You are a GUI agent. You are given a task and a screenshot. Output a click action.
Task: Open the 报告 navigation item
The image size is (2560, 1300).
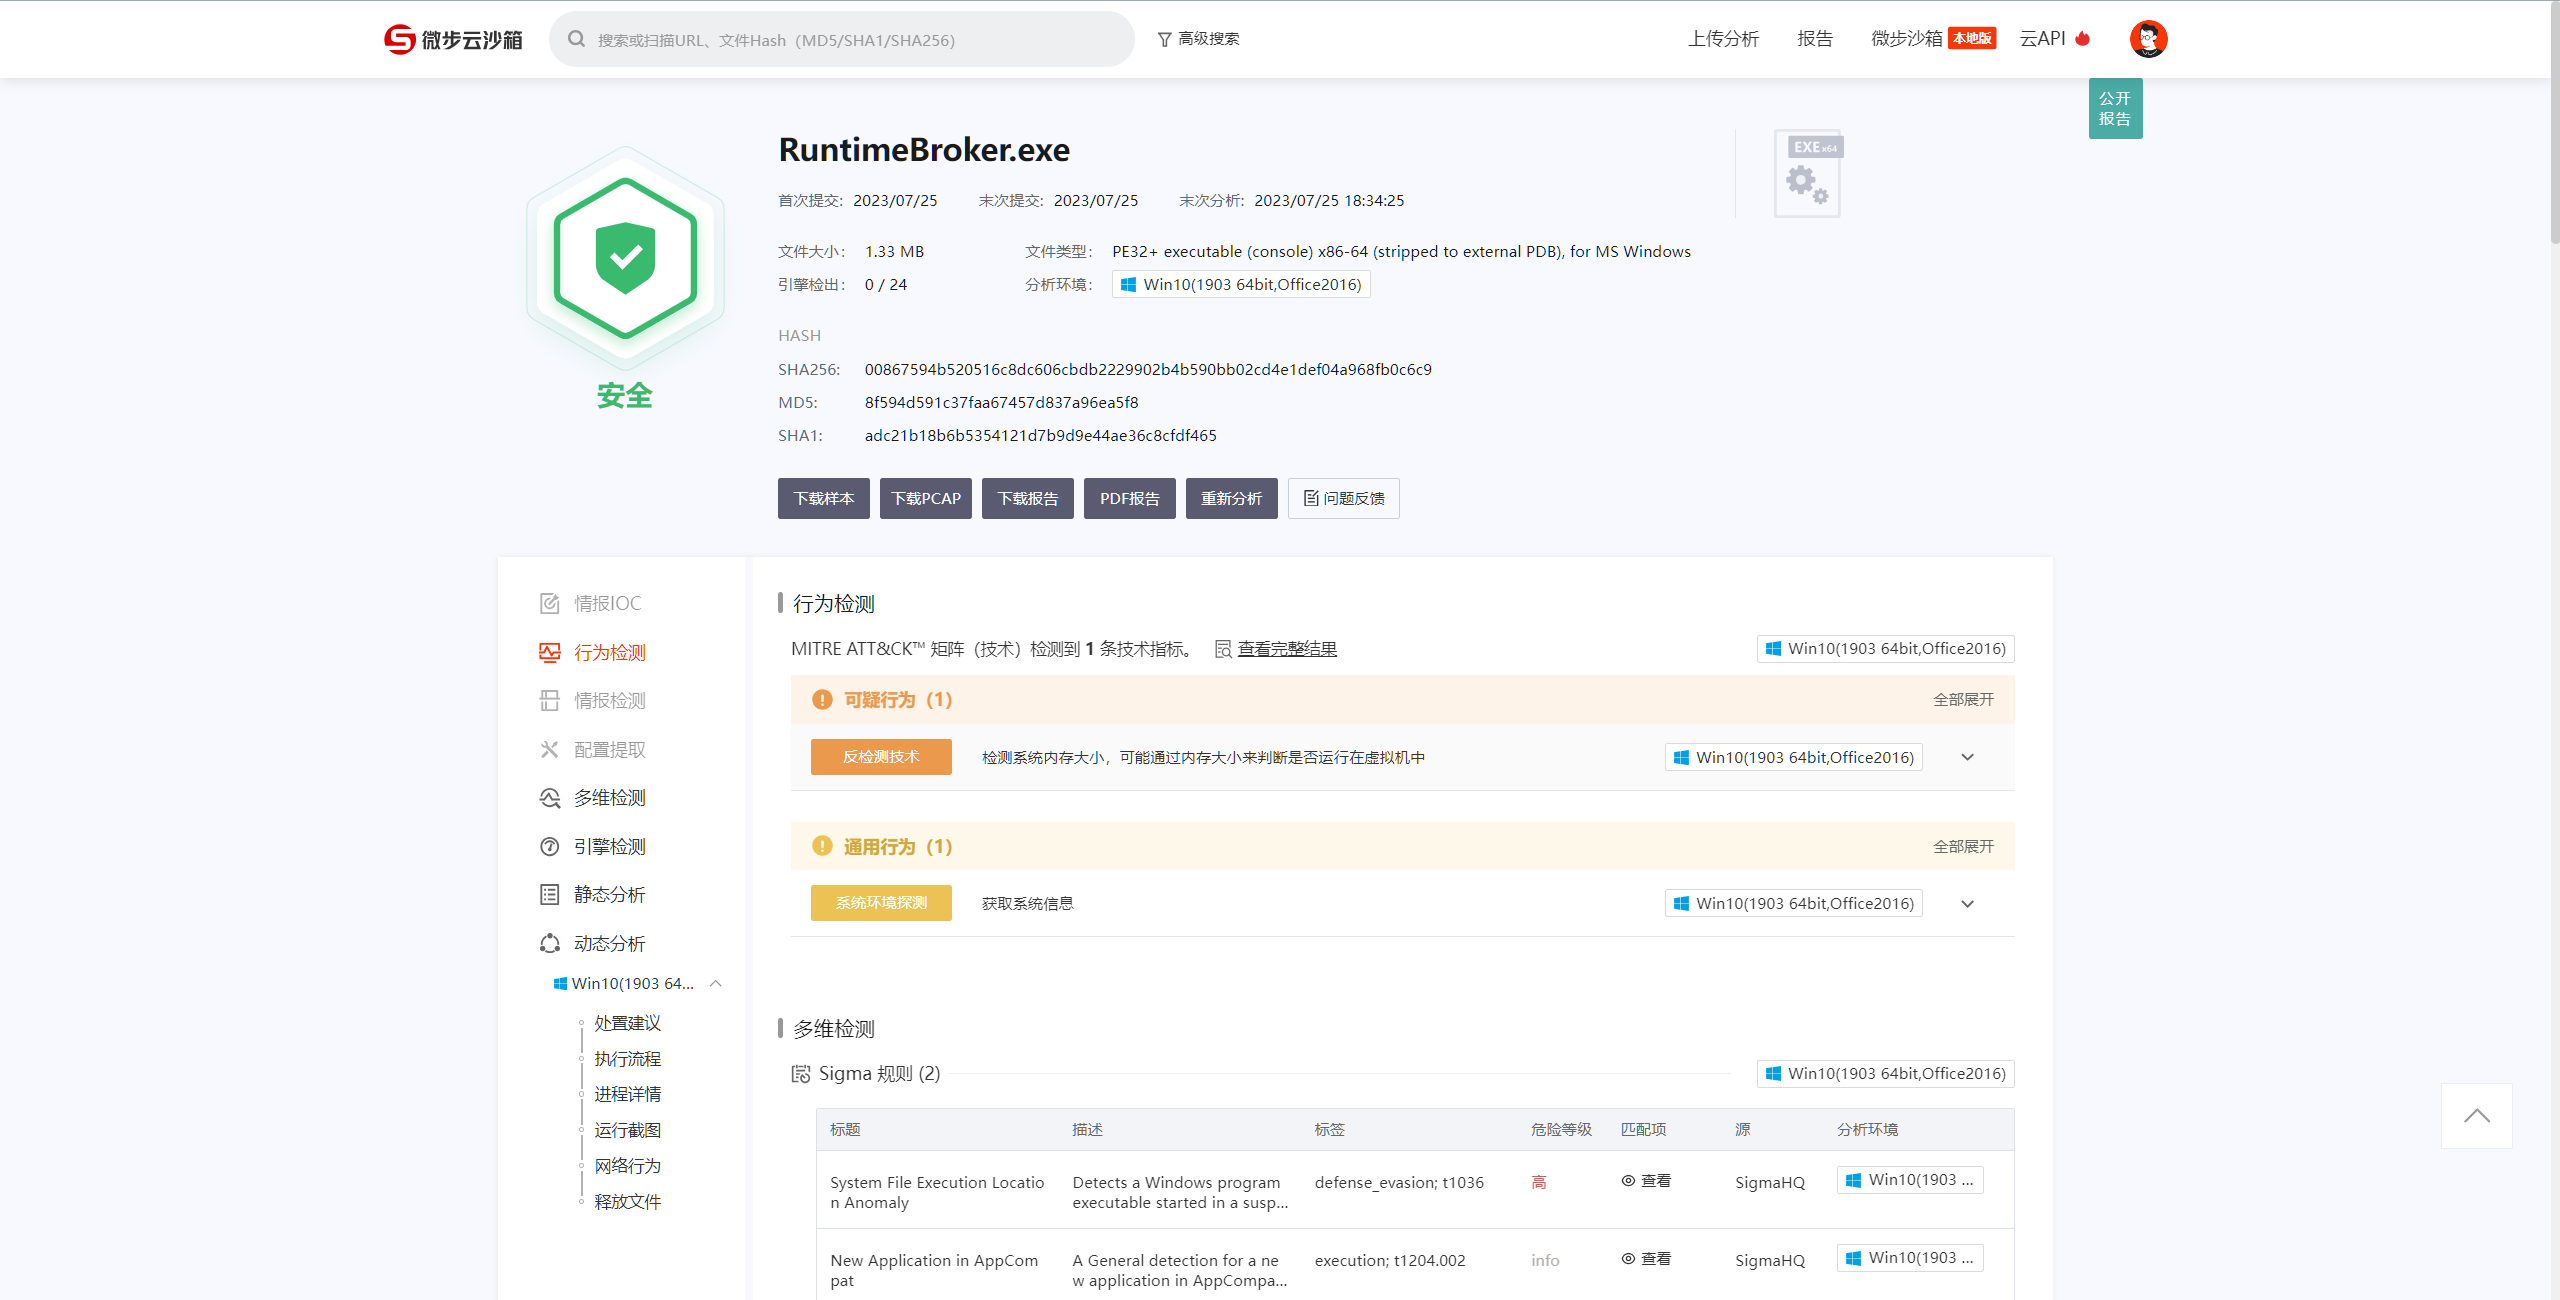tap(1814, 39)
